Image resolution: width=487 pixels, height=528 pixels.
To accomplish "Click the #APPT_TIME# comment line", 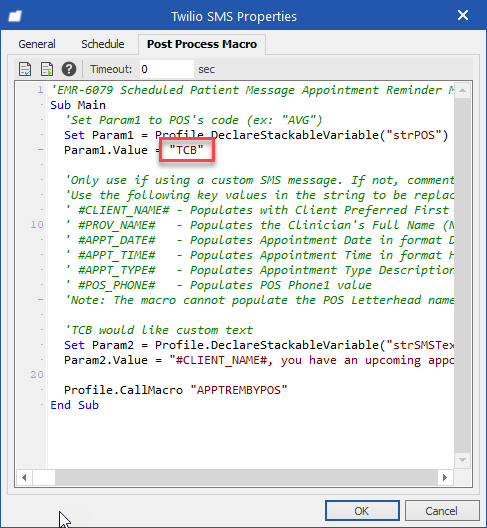I will [259, 255].
